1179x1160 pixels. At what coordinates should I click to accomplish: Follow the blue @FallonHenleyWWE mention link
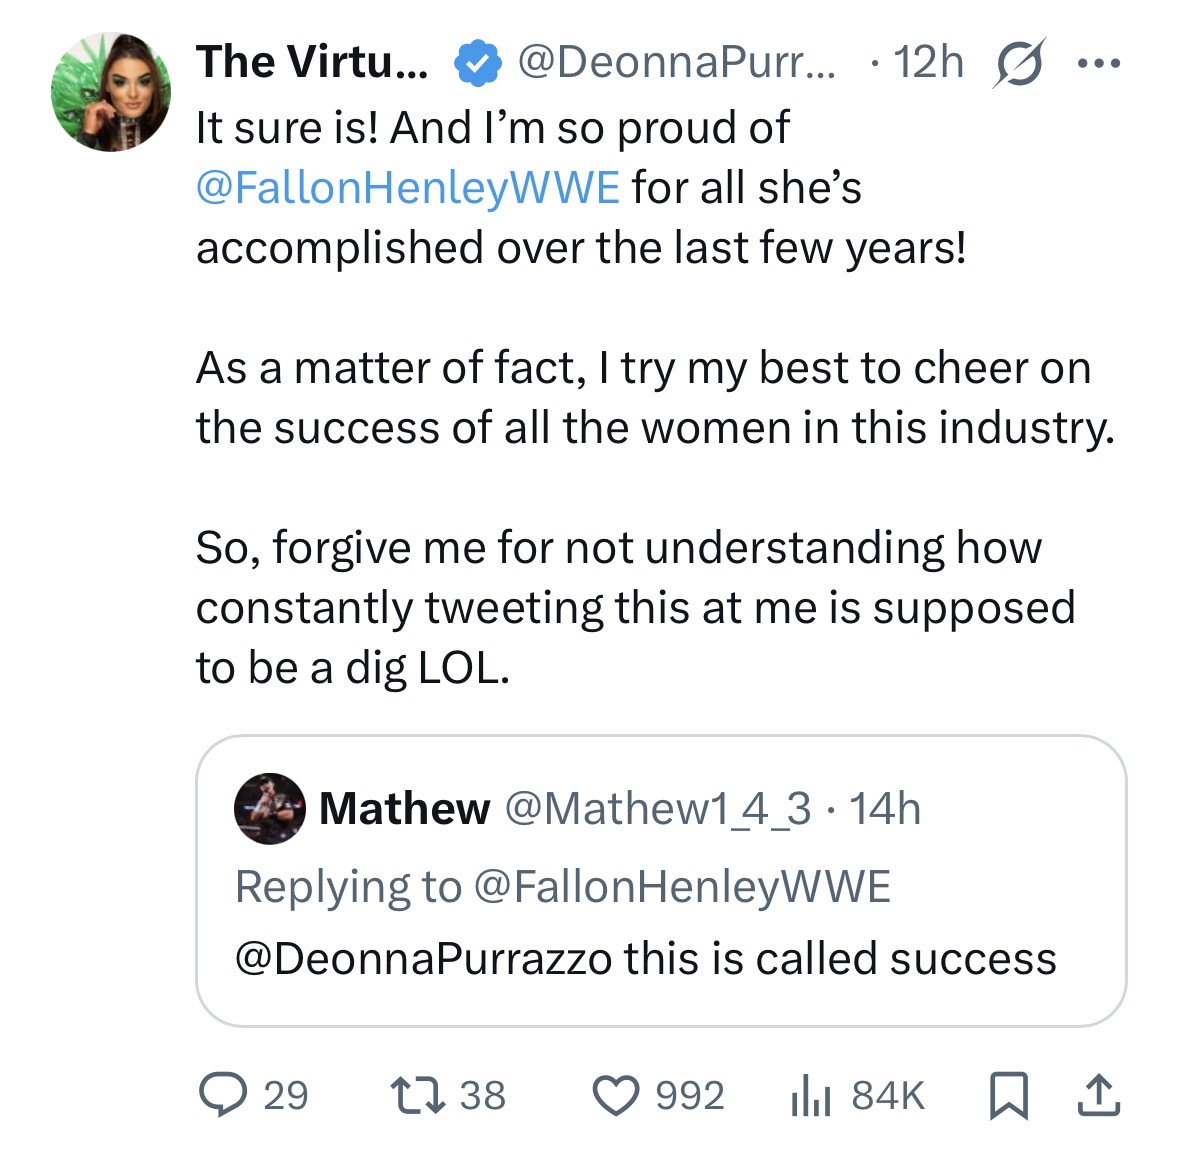click(408, 188)
